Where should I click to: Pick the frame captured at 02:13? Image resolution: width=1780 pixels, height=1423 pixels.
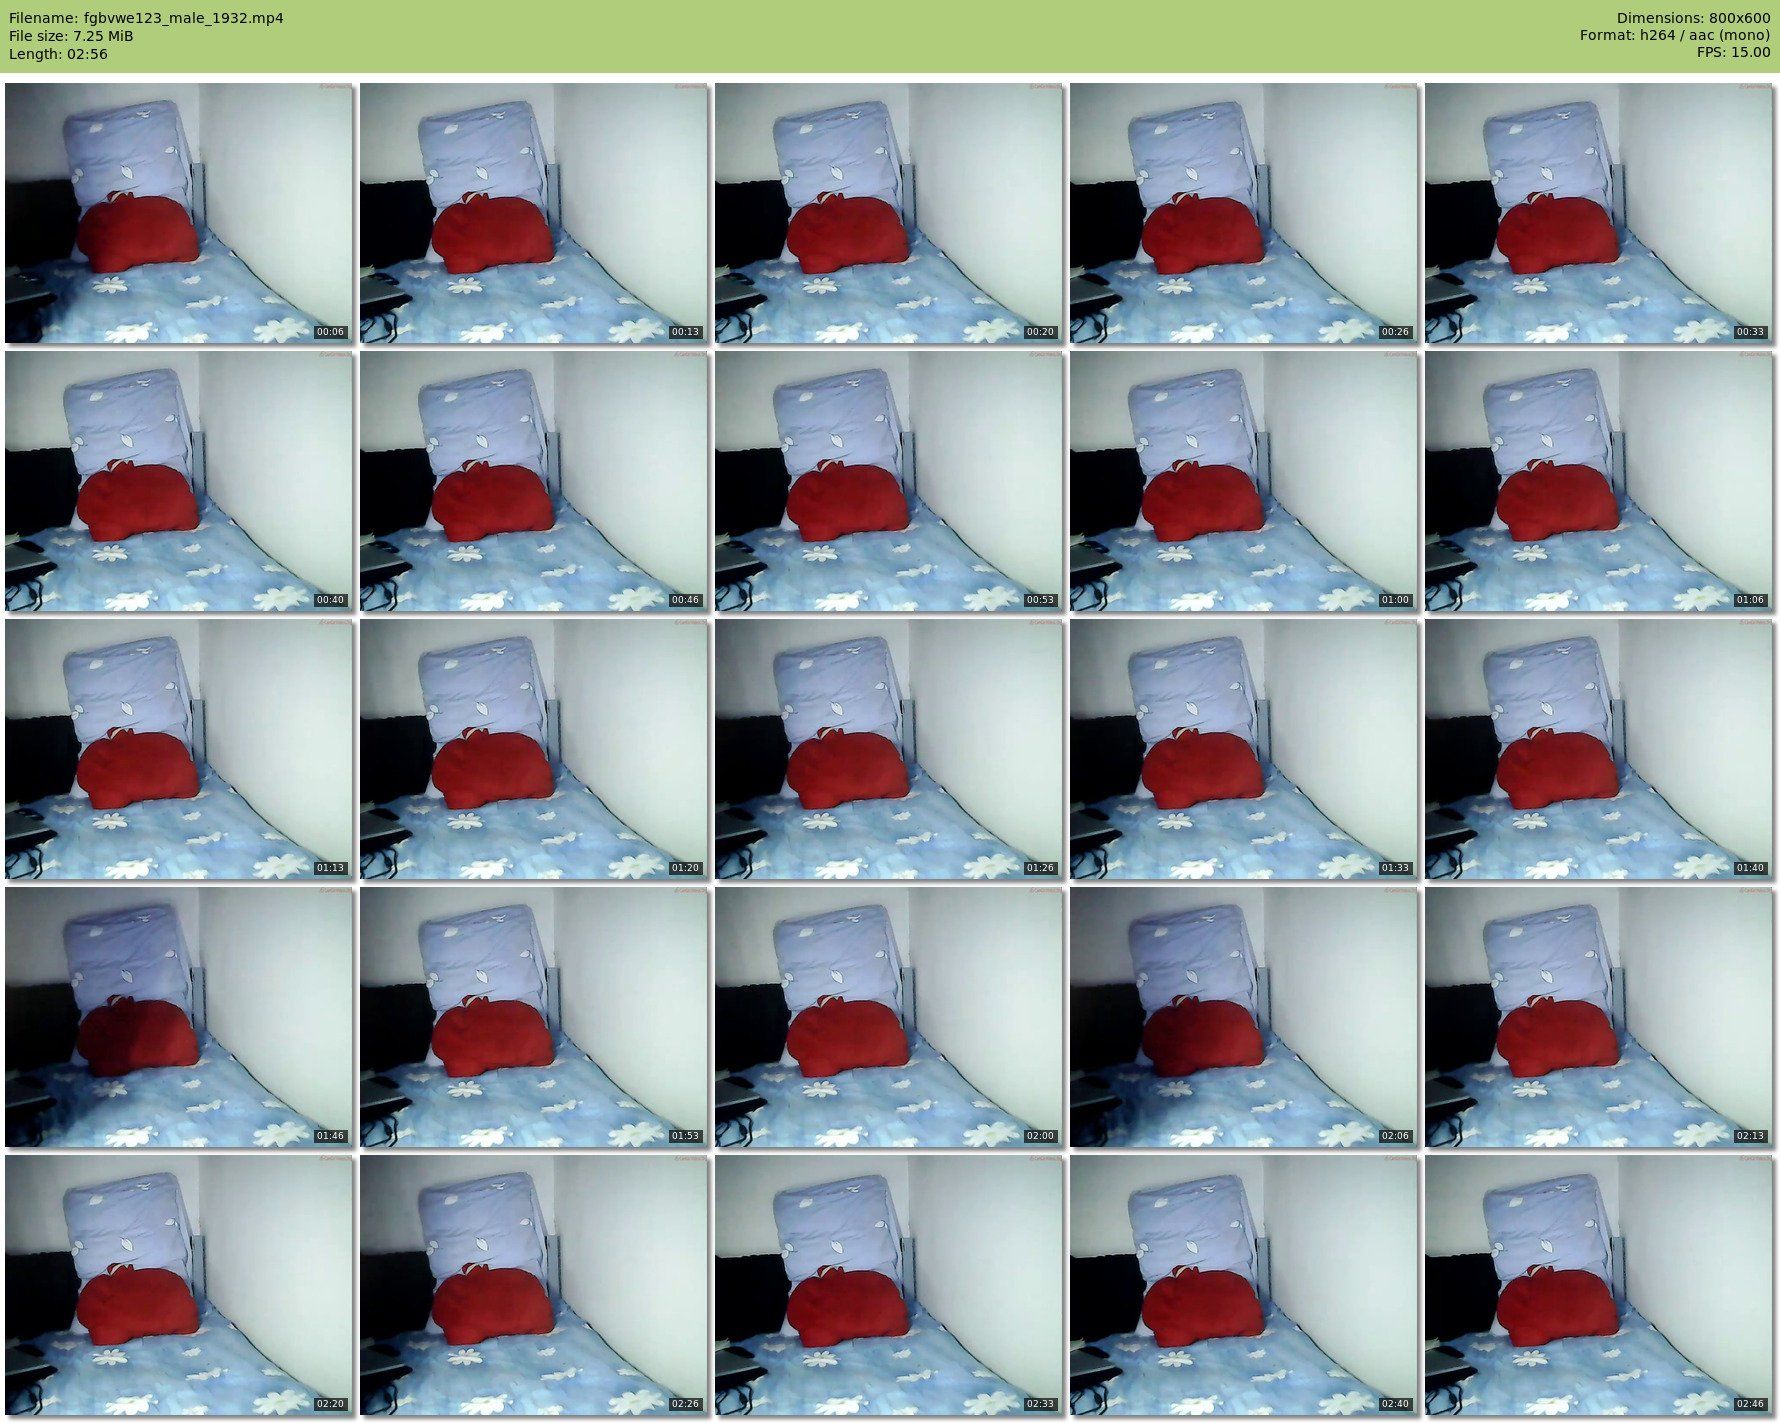1599,1017
